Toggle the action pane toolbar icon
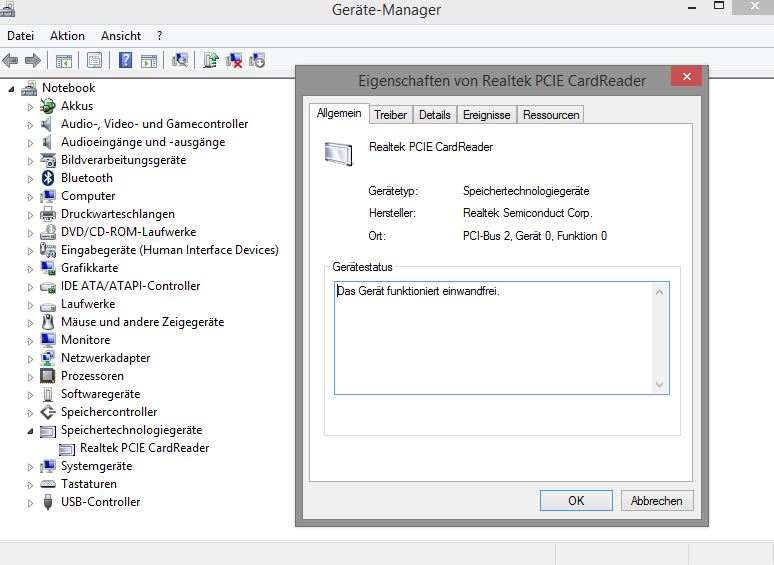Image resolution: width=774 pixels, height=565 pixels. coord(149,61)
